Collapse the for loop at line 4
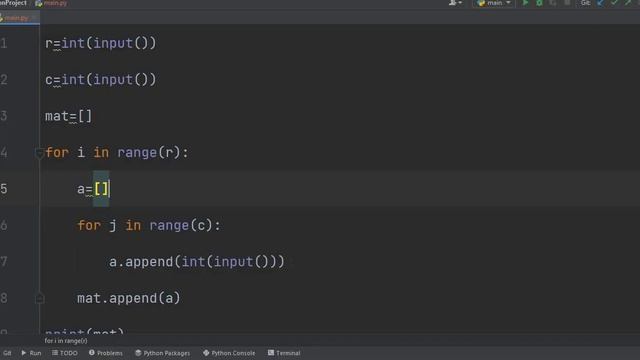The width and height of the screenshot is (640, 360). tap(39, 153)
